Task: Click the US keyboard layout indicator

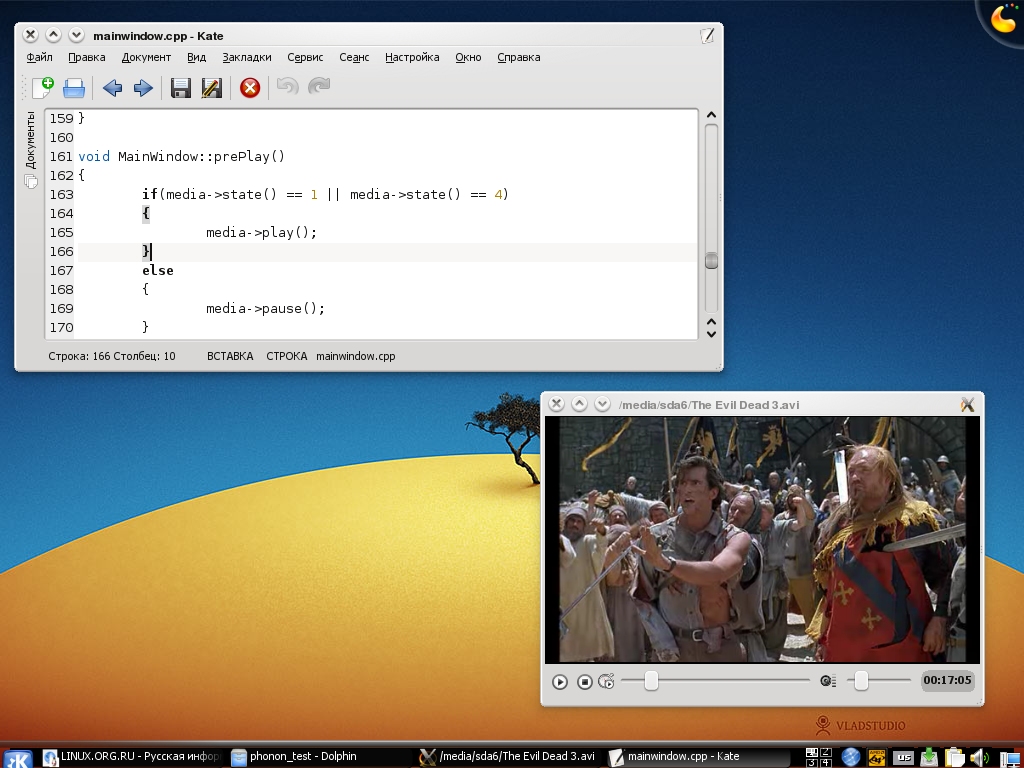Action: click(904, 758)
